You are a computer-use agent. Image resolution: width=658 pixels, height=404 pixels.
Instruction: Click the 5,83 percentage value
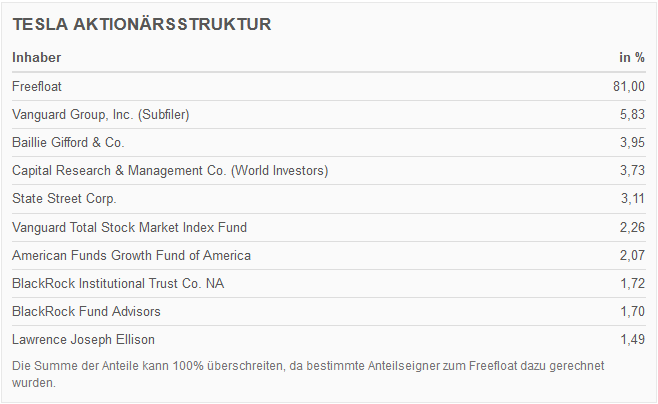632,115
